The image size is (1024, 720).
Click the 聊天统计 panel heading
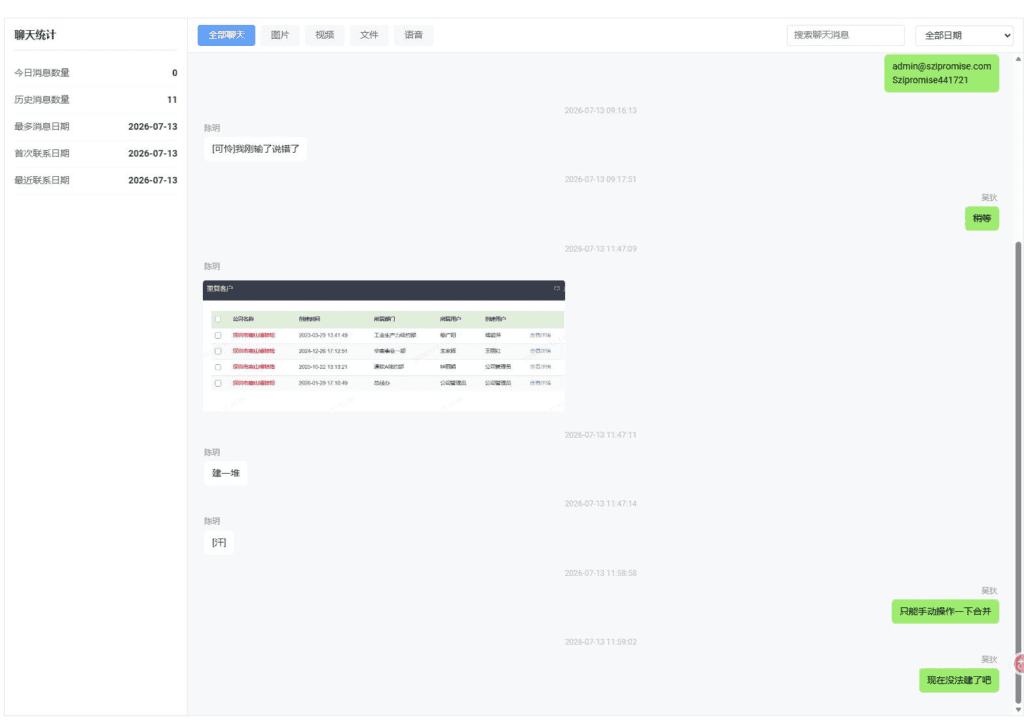pos(35,35)
